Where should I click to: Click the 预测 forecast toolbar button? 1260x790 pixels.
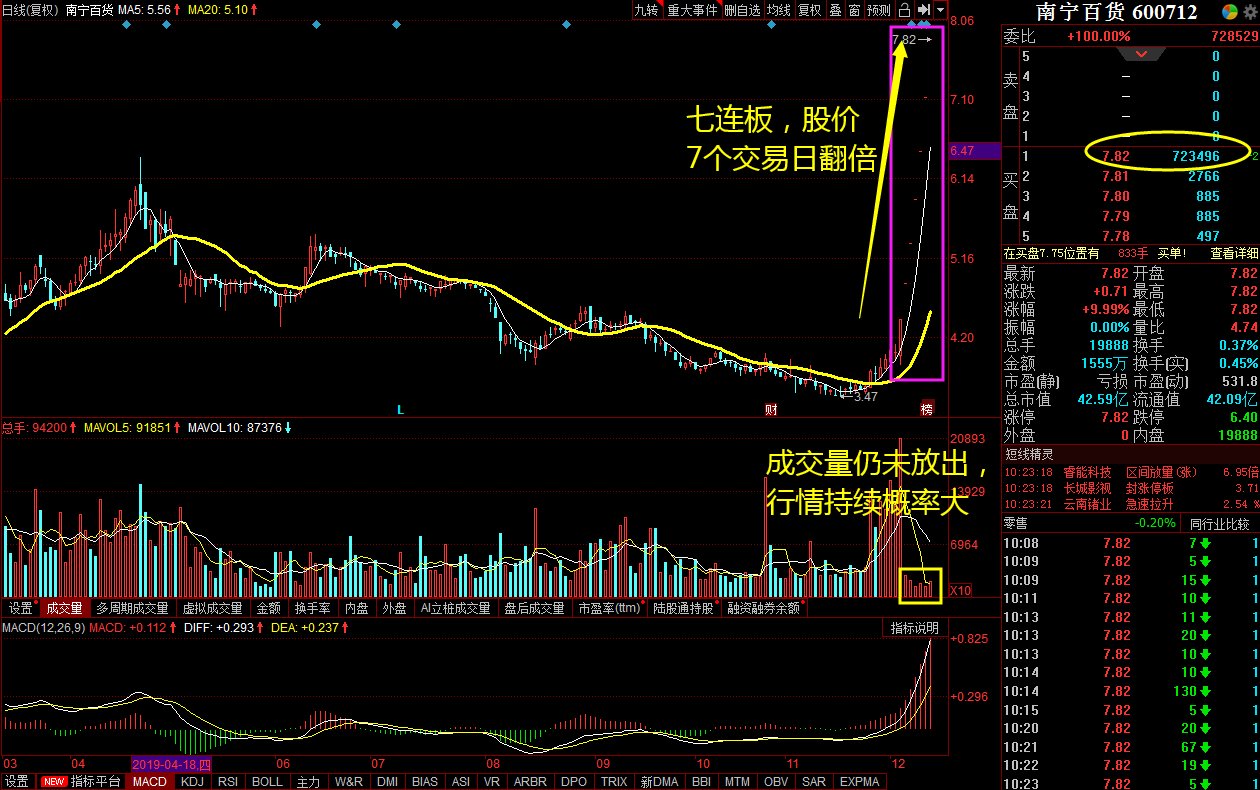(879, 10)
